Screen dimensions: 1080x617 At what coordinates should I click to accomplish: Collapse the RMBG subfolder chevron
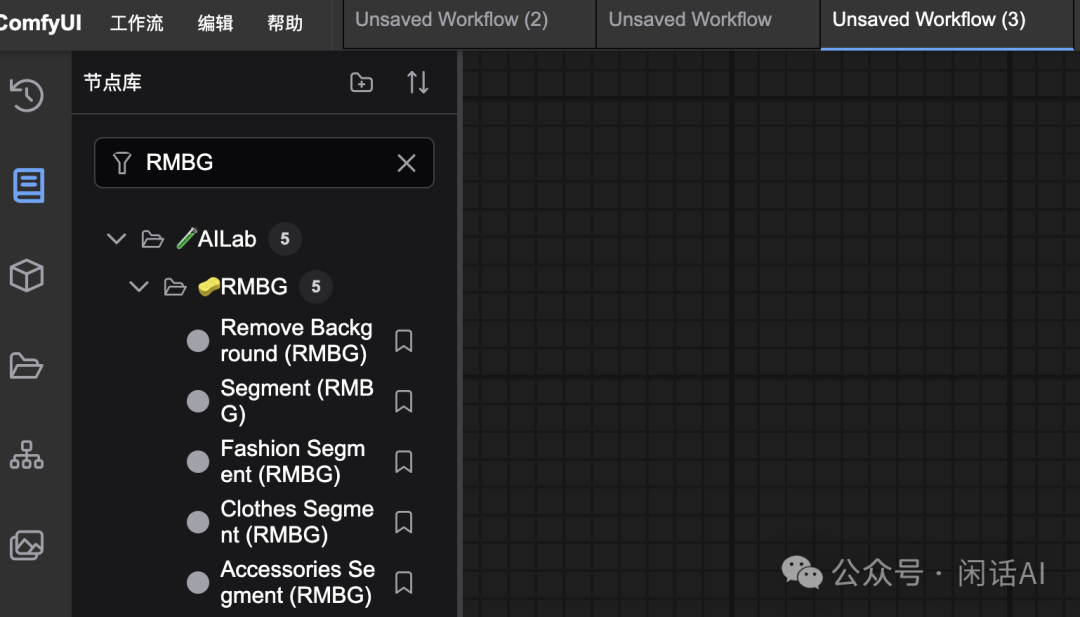click(139, 287)
